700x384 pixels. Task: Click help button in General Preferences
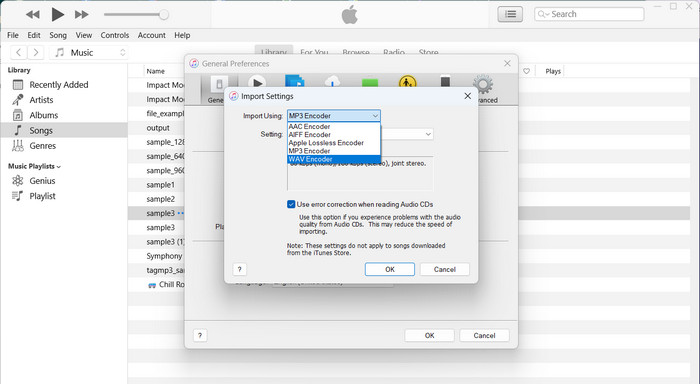click(x=200, y=335)
